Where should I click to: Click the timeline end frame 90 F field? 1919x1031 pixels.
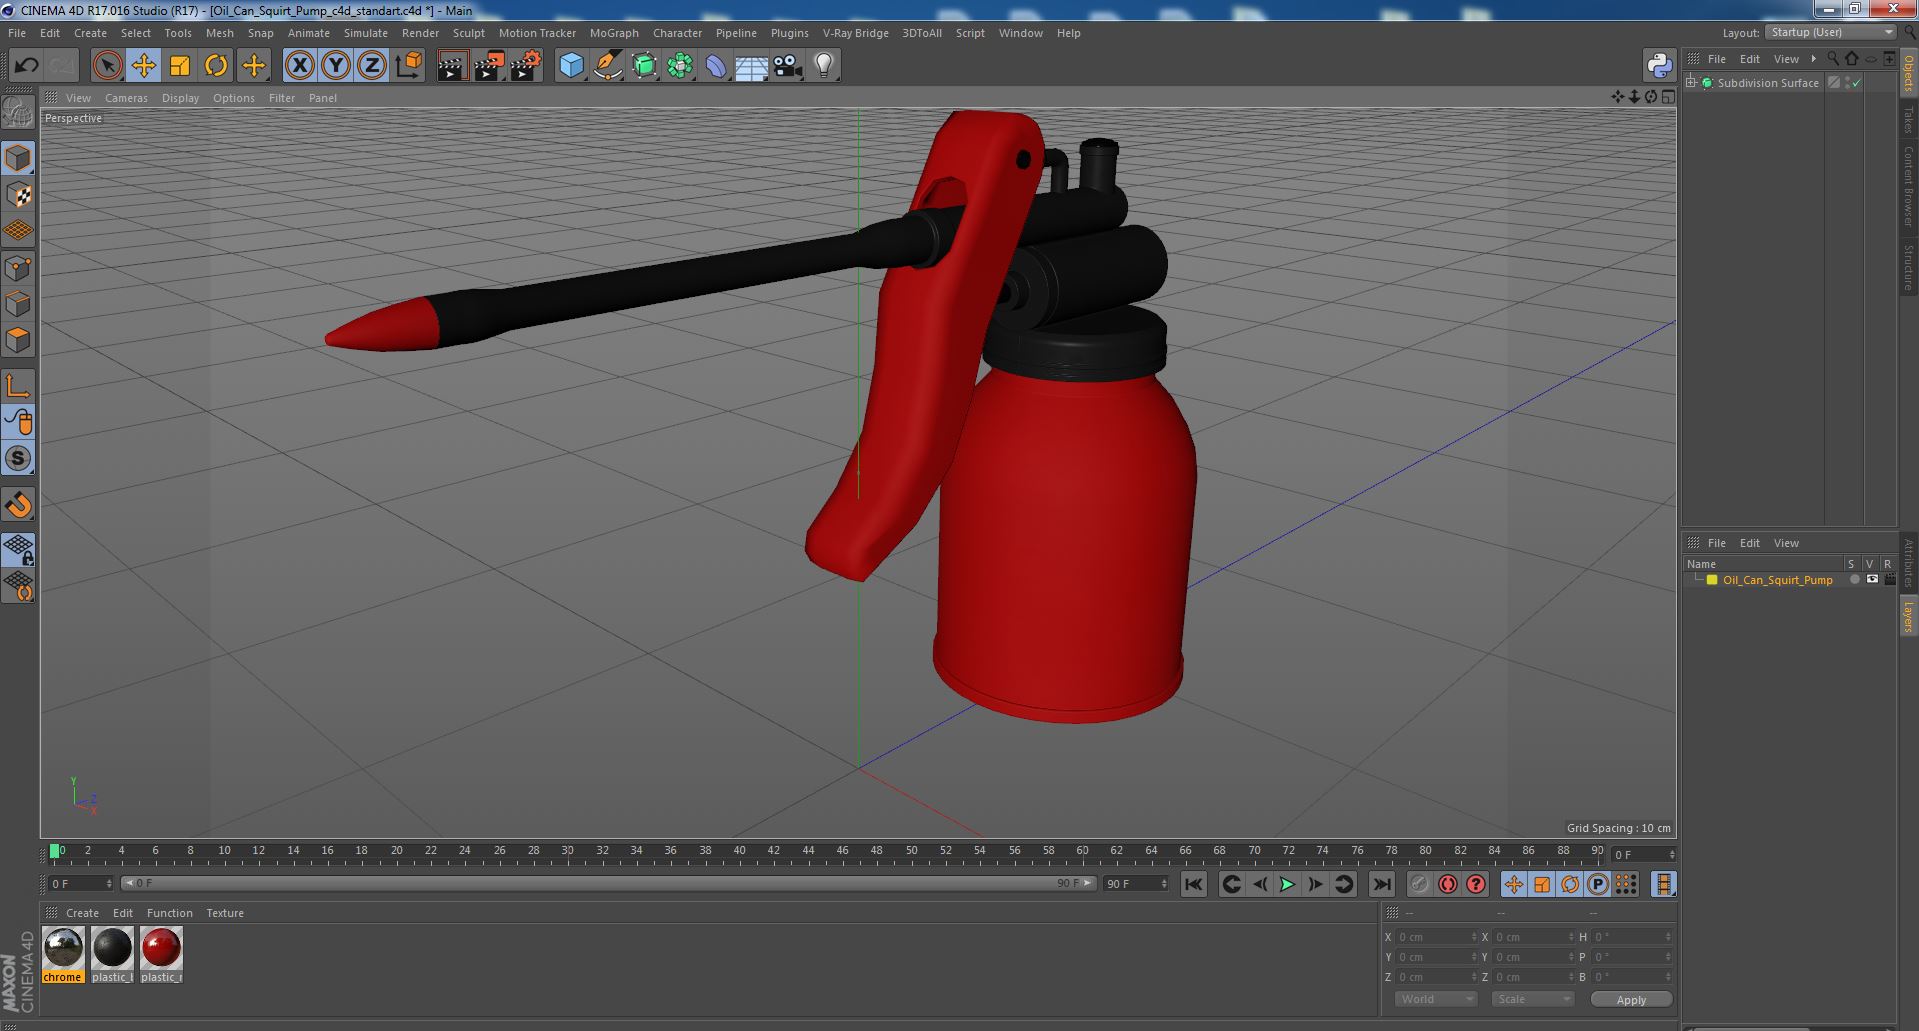point(1135,884)
